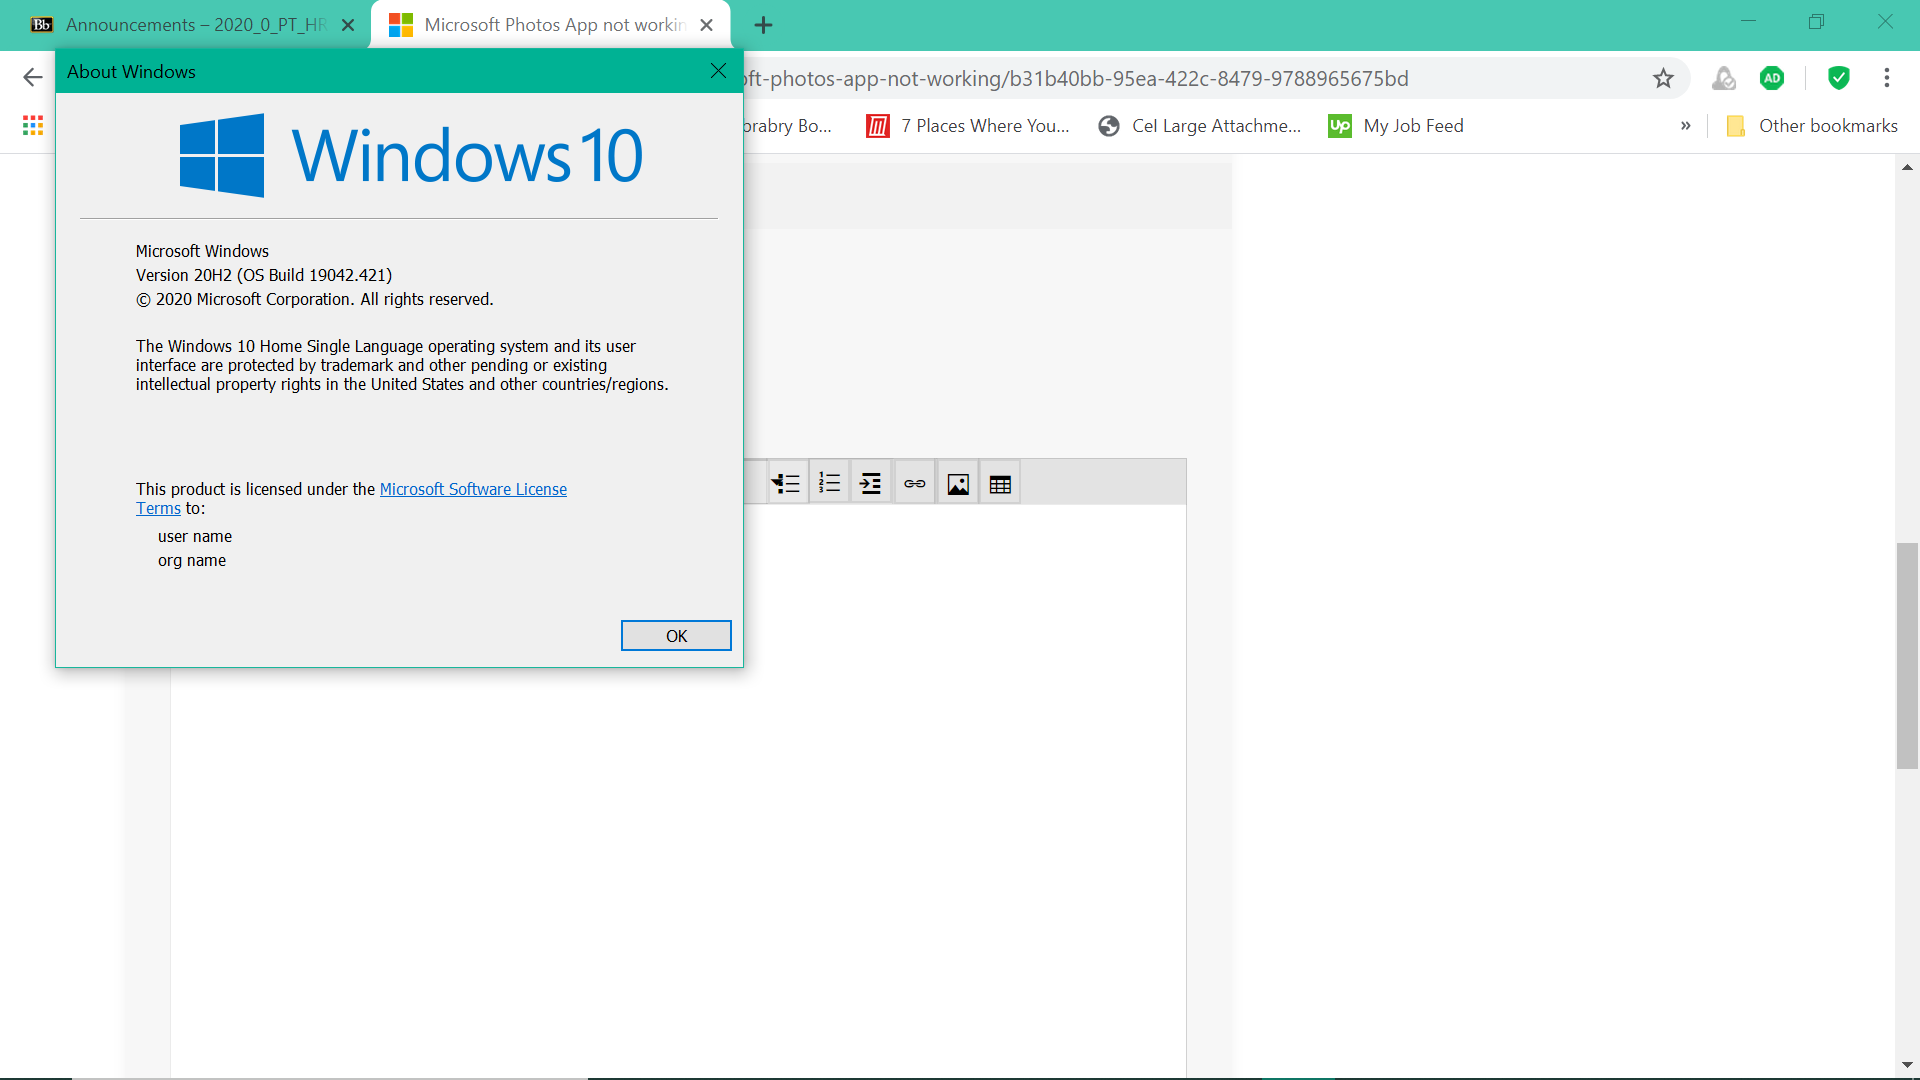Click the increase indent editor icon
Viewport: 1920px width, 1080px height.
(871, 484)
